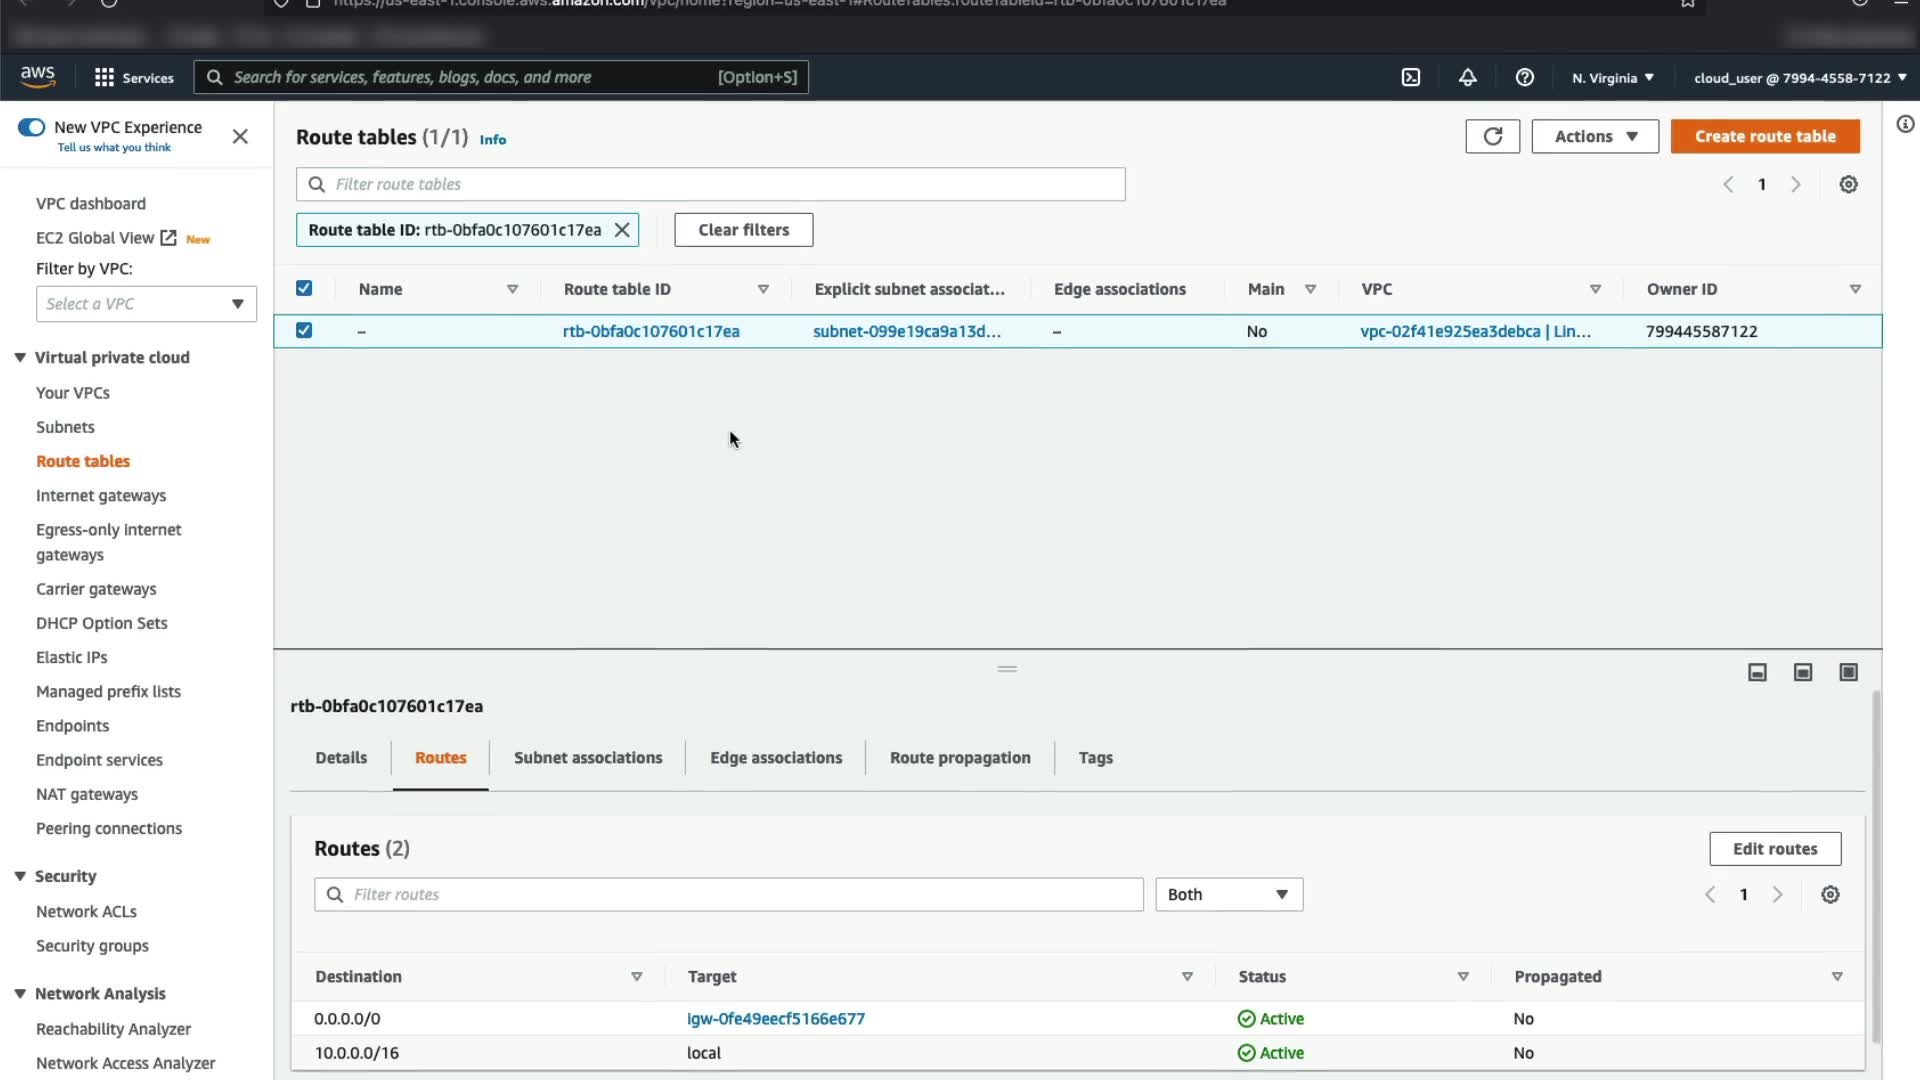Open AWS CloudShell icon in top bar
Viewport: 1920px width, 1080px height.
tap(1410, 77)
